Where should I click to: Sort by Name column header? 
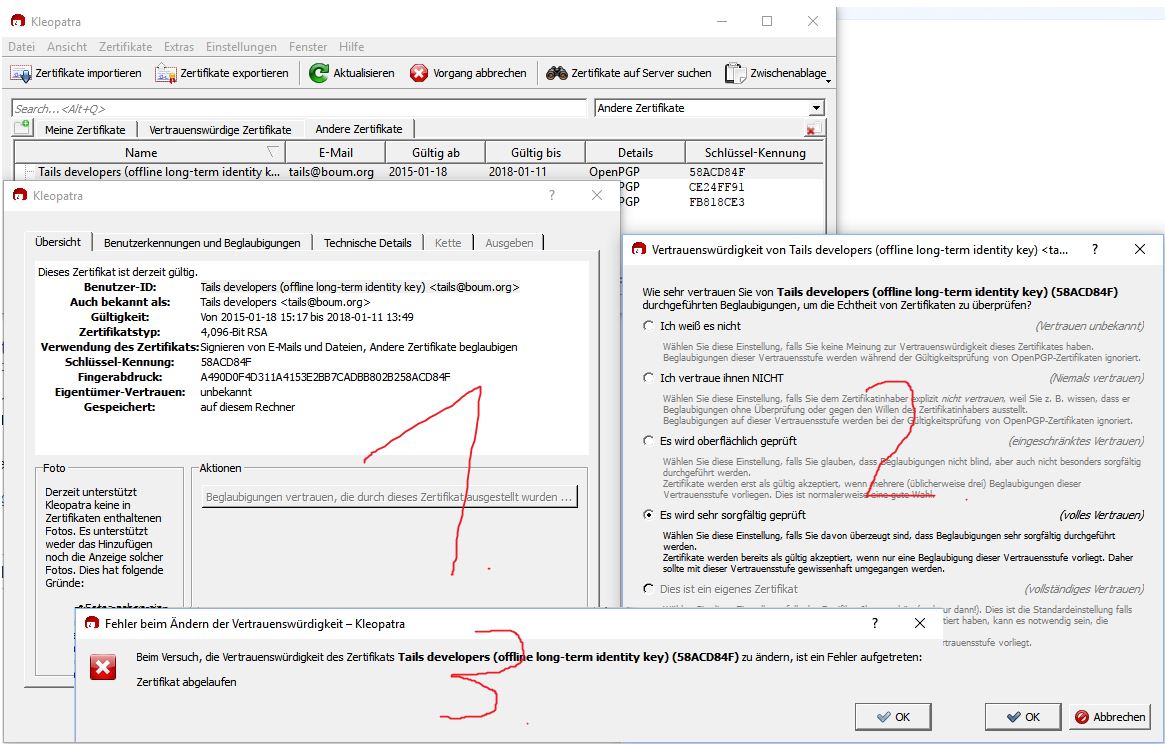pos(149,153)
